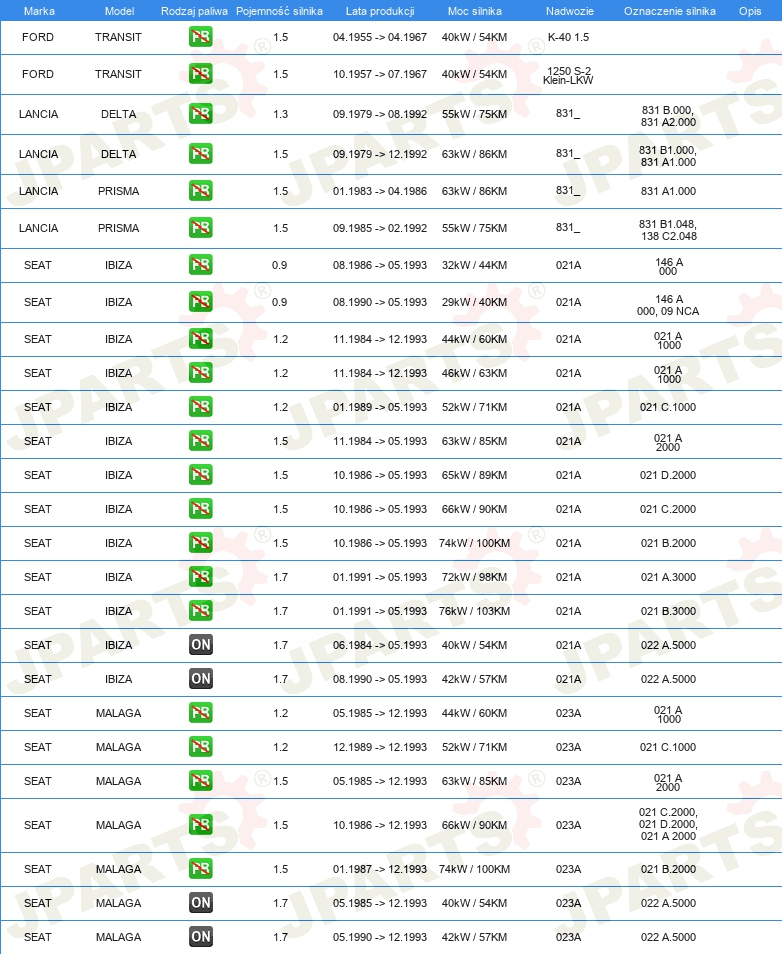Select the '76kW / 103KM' engine power cell
The image size is (782, 954).
pyautogui.click(x=475, y=611)
